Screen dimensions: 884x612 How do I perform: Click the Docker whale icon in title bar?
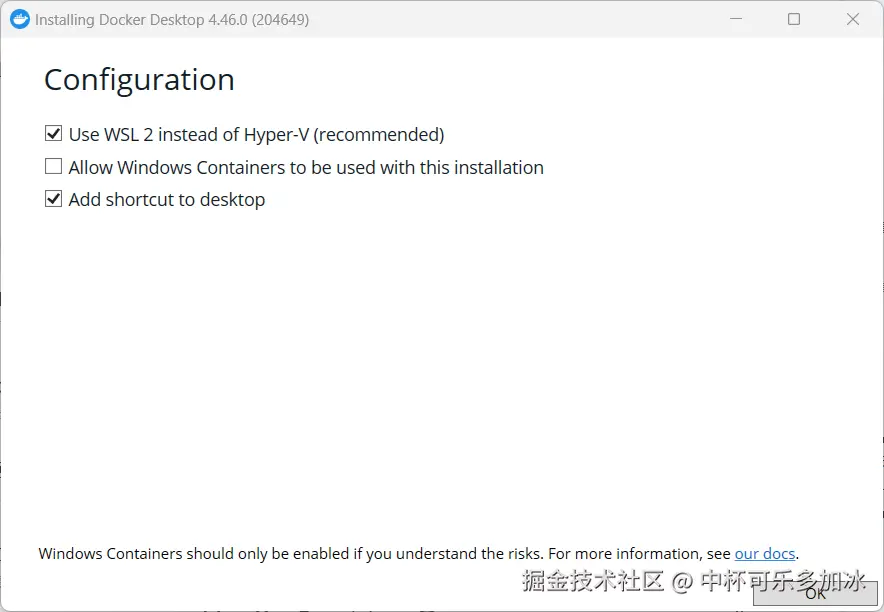pyautogui.click(x=20, y=19)
